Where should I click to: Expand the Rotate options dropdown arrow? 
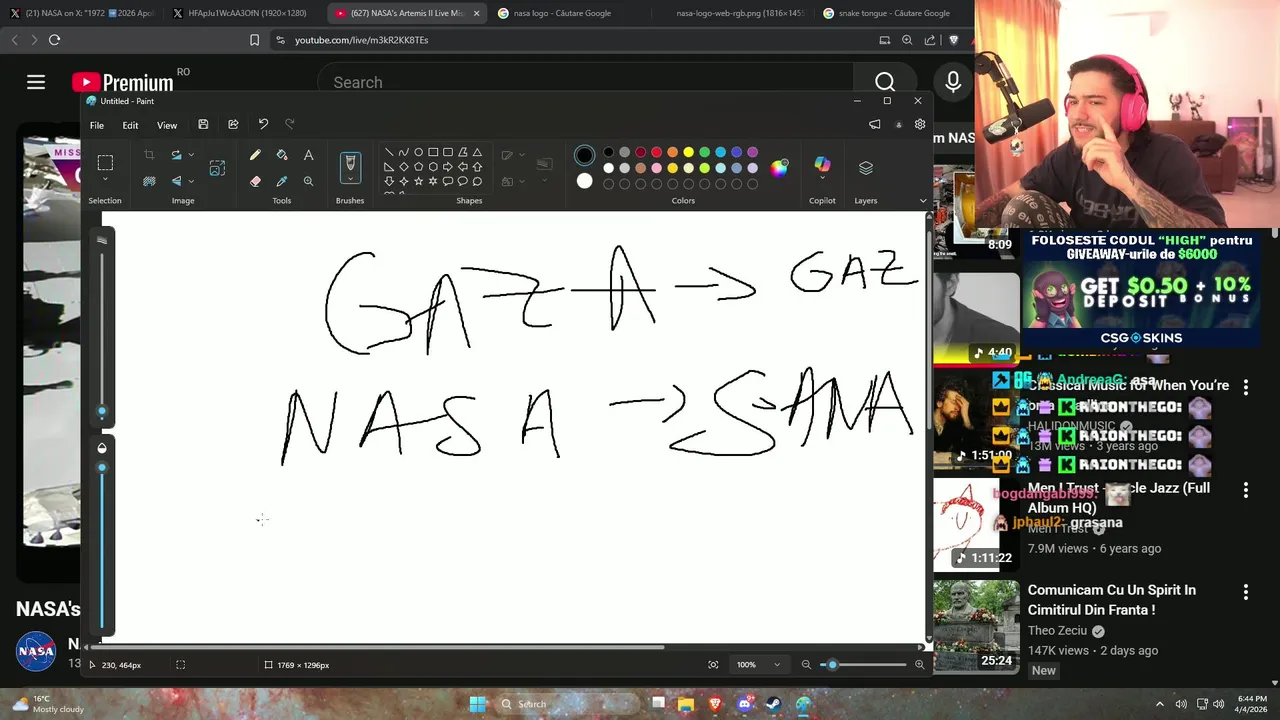191,155
